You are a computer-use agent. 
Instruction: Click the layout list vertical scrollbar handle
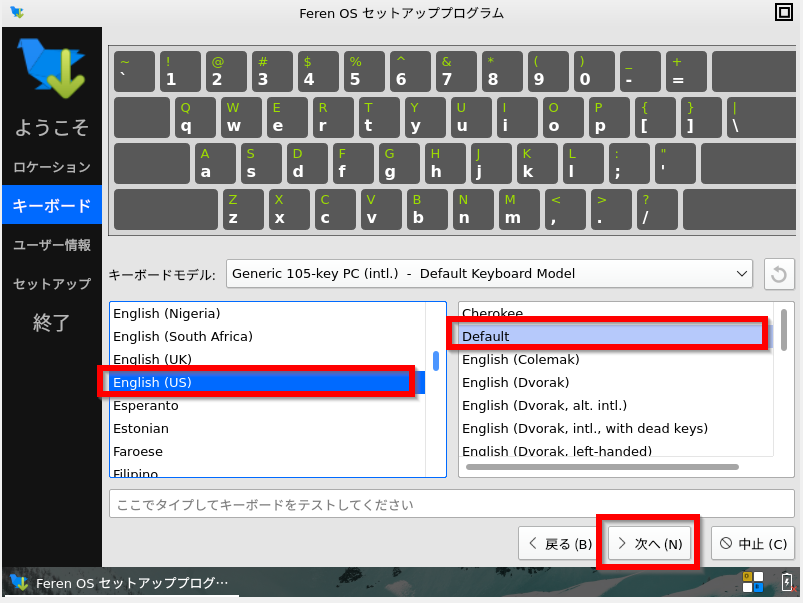(x=436, y=361)
